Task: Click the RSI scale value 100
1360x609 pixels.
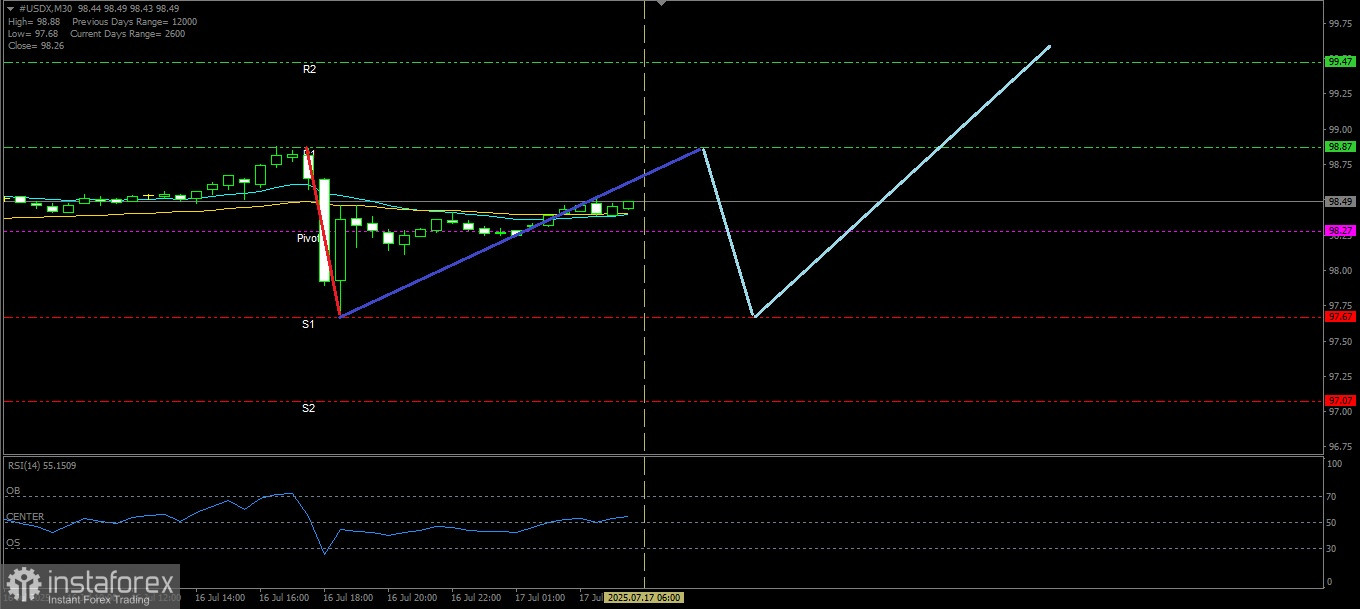Action: point(1334,465)
